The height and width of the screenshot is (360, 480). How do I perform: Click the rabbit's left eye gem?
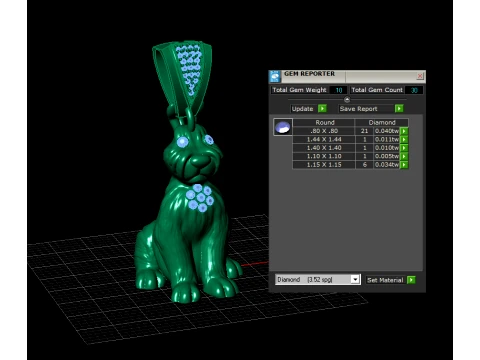point(182,142)
